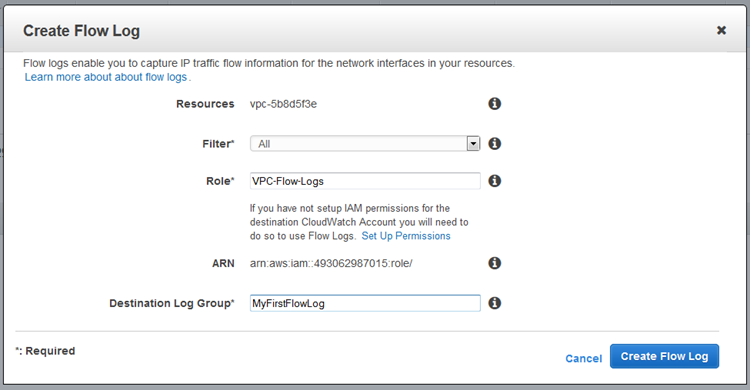Focus the Role field containing VPC-Flow-Logs
This screenshot has height=390, width=750.
click(365, 181)
